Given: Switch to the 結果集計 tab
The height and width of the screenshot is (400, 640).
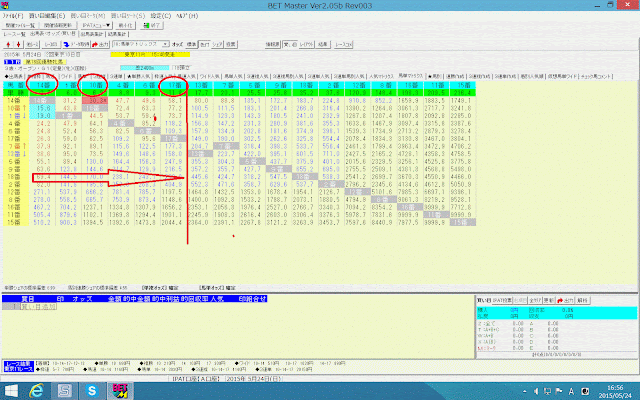Looking at the screenshot, I should click(117, 34).
